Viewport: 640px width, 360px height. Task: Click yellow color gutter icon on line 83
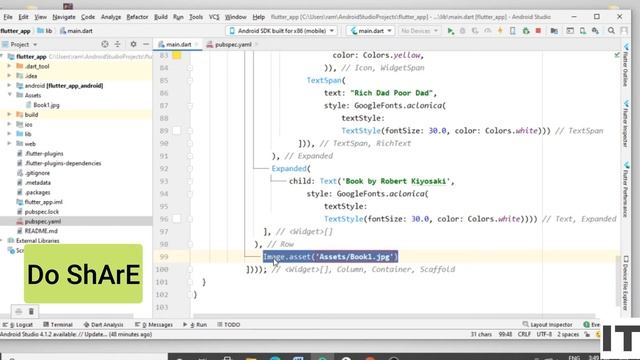[176, 55]
